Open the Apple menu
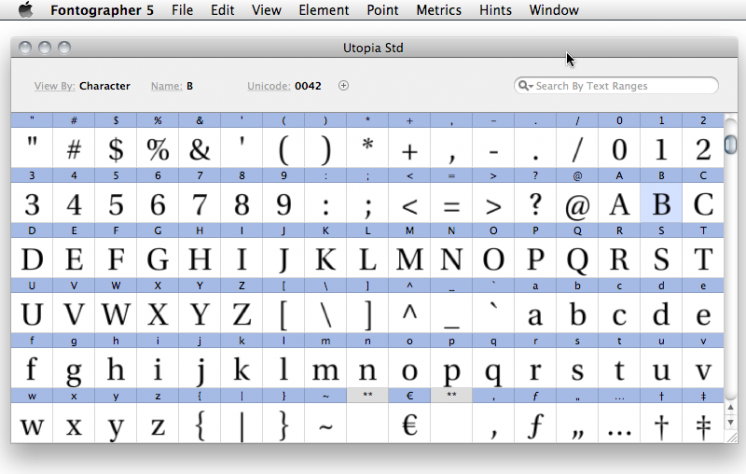 (x=26, y=10)
